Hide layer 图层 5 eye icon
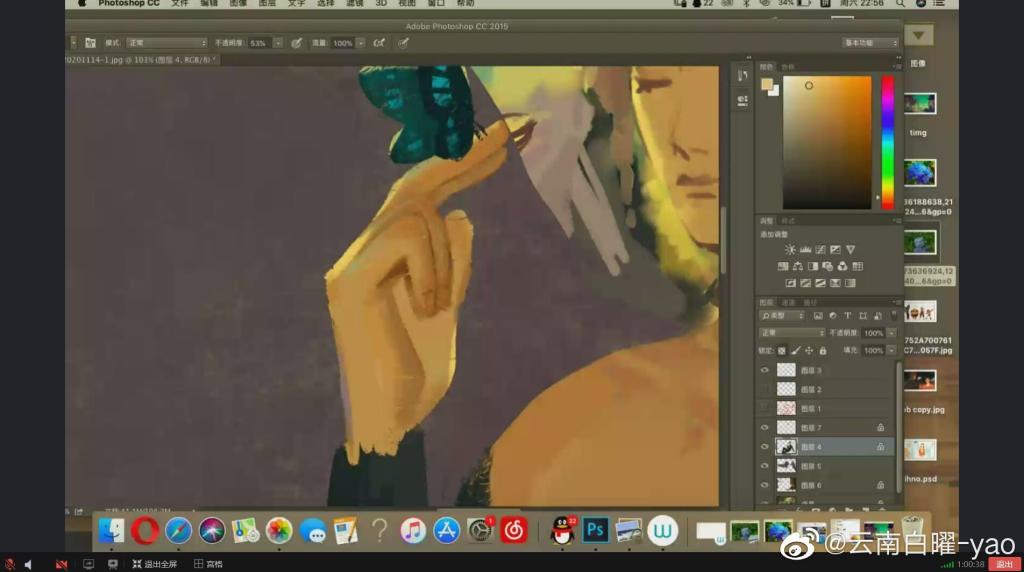1024x572 pixels. pos(765,466)
